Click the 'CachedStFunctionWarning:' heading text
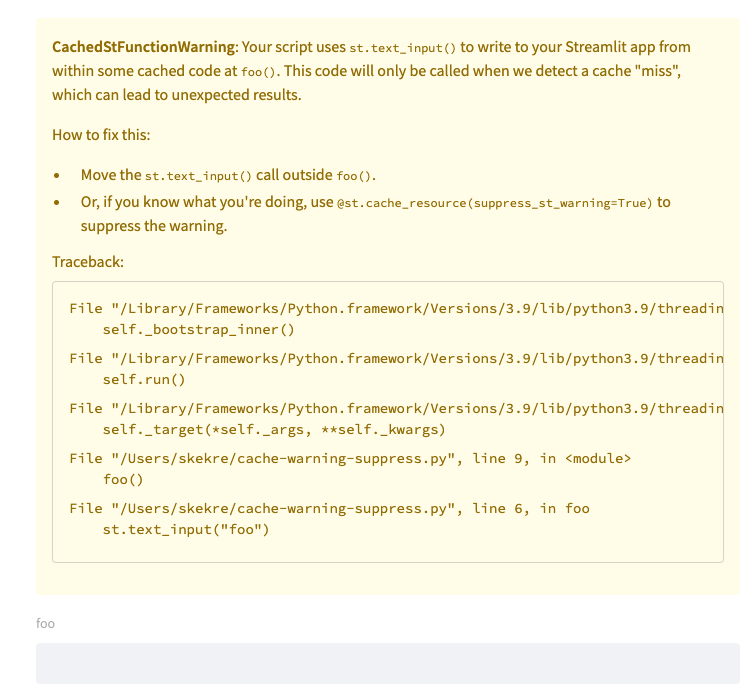The height and width of the screenshot is (697, 755). click(145, 47)
